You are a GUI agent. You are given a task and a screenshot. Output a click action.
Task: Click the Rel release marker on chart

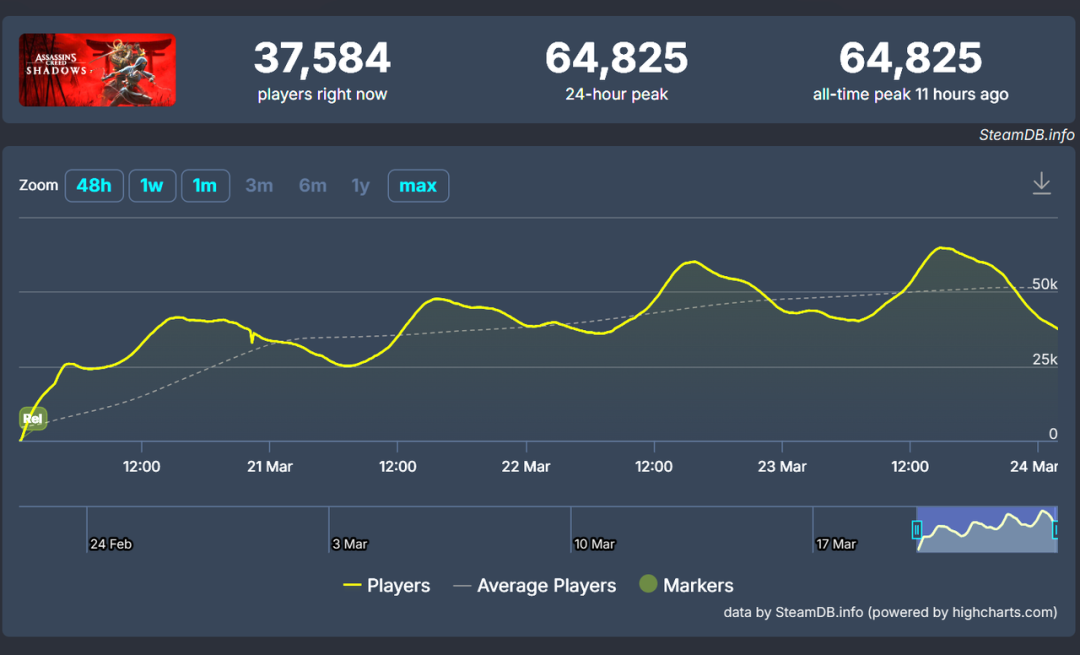(x=32, y=419)
